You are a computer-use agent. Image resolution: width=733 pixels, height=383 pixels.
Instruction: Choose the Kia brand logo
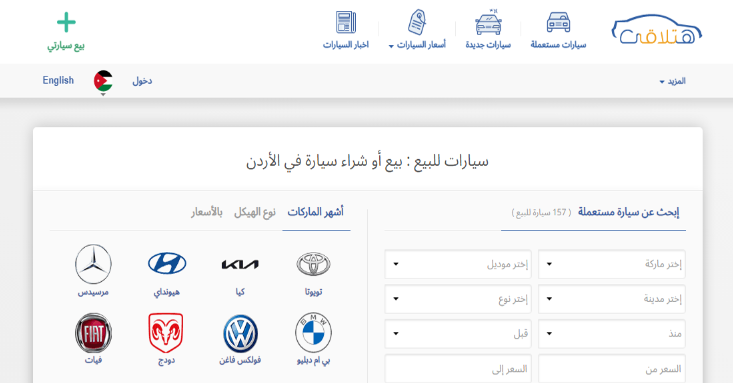240,265
